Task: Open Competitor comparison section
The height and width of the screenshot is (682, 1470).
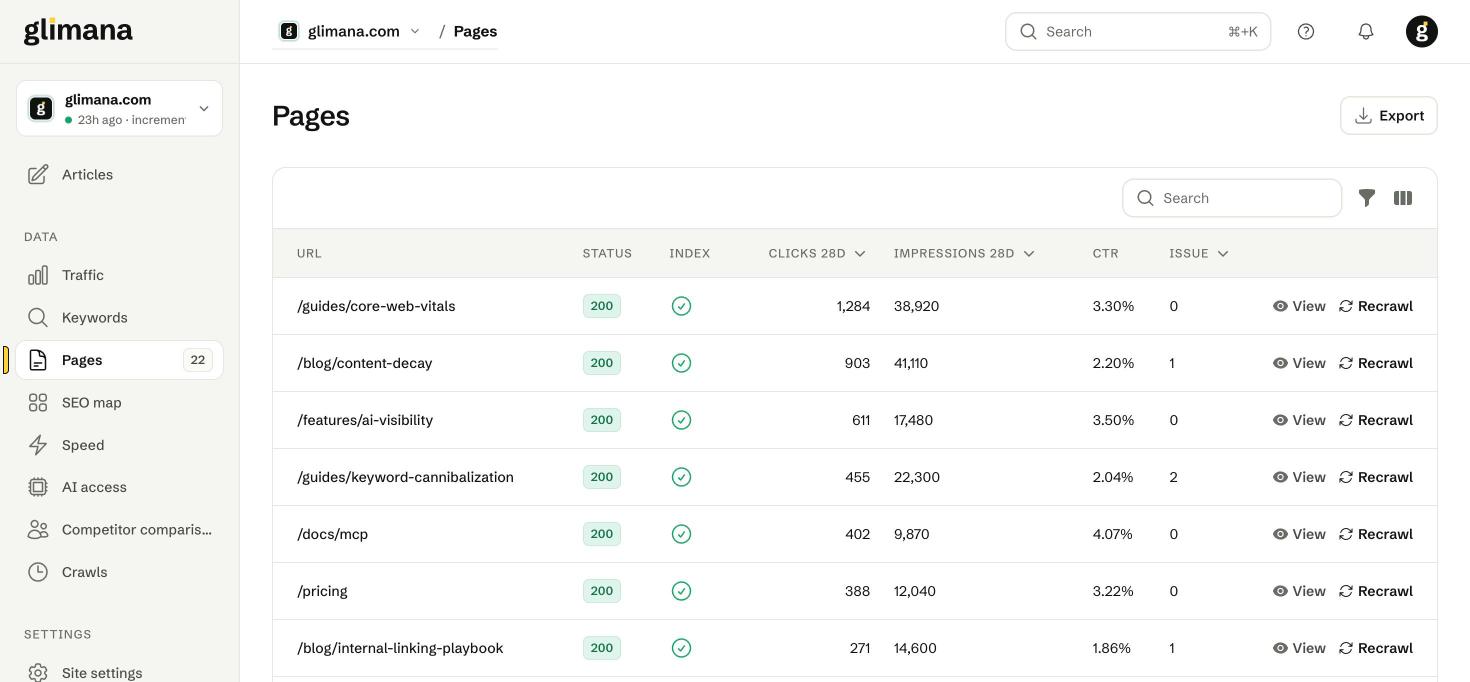Action: pos(119,530)
